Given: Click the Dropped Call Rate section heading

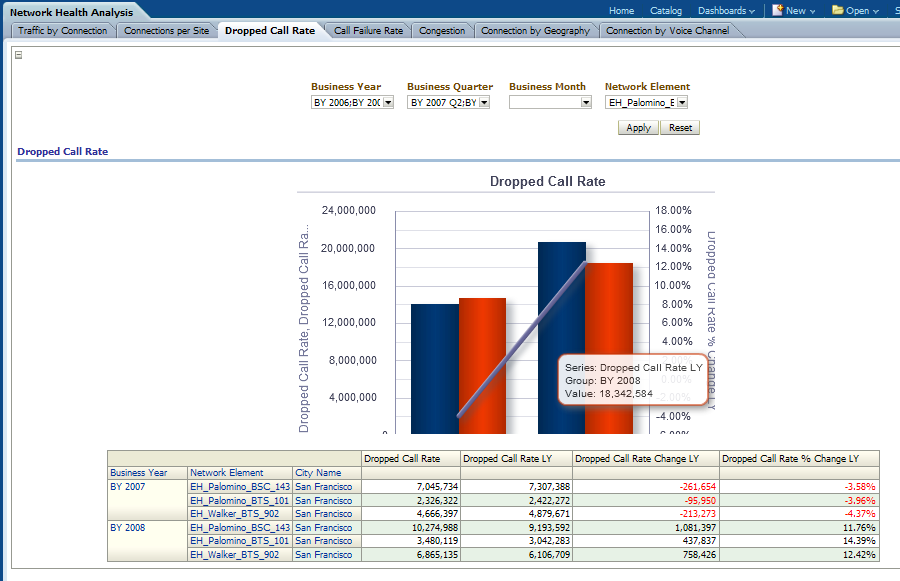Looking at the screenshot, I should click(x=63, y=151).
